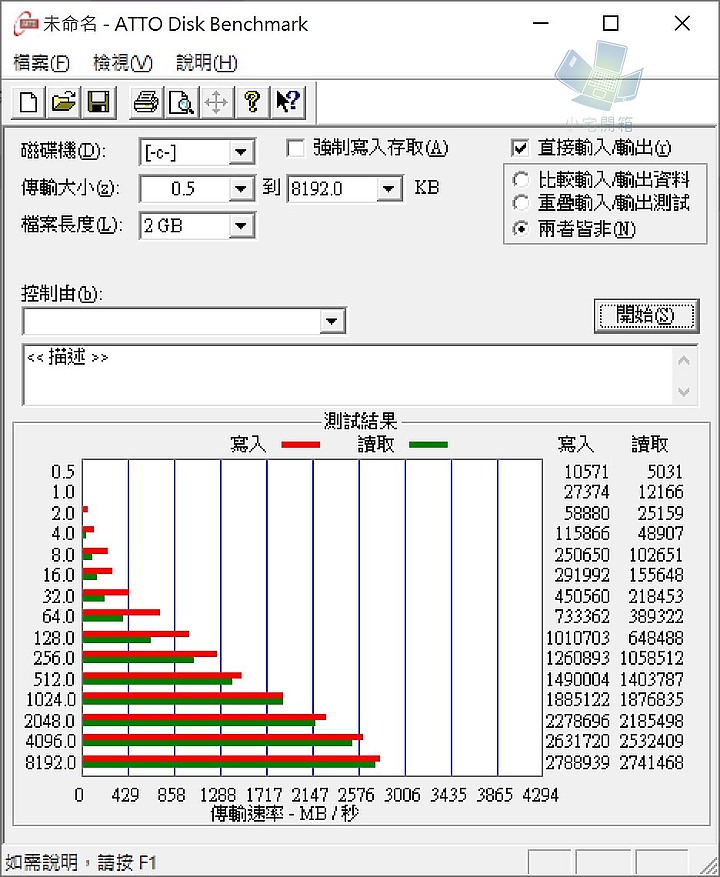
Task: Click the Print toolbar icon
Action: pos(146,102)
